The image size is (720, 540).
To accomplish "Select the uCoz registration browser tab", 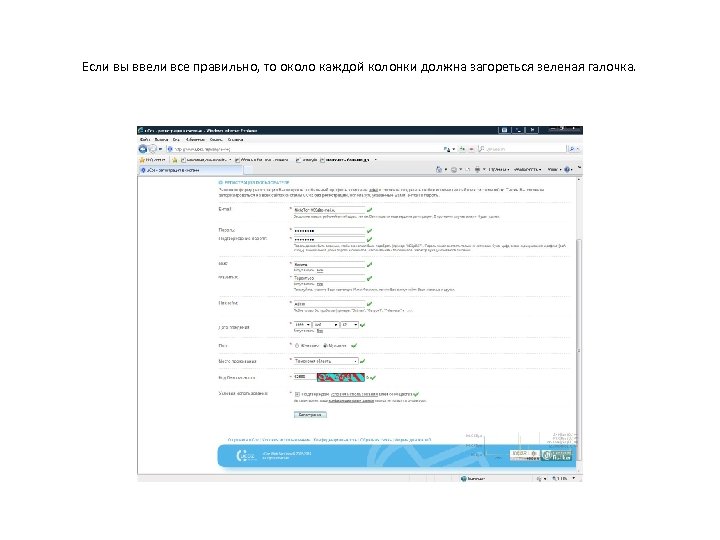I will tap(191, 170).
